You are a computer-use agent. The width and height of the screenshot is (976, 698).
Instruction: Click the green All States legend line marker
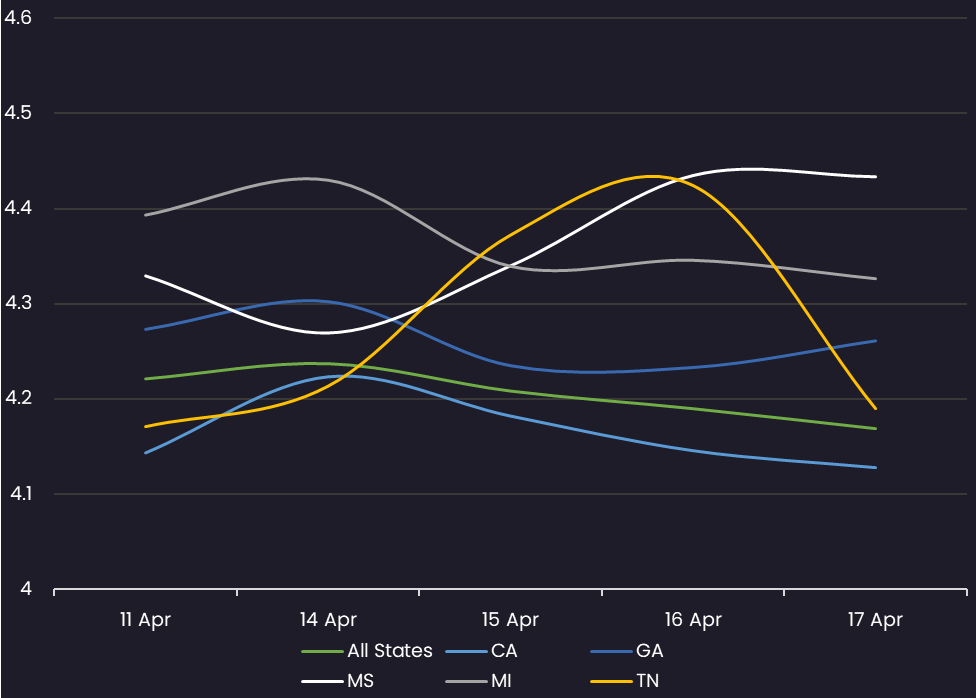(x=322, y=651)
